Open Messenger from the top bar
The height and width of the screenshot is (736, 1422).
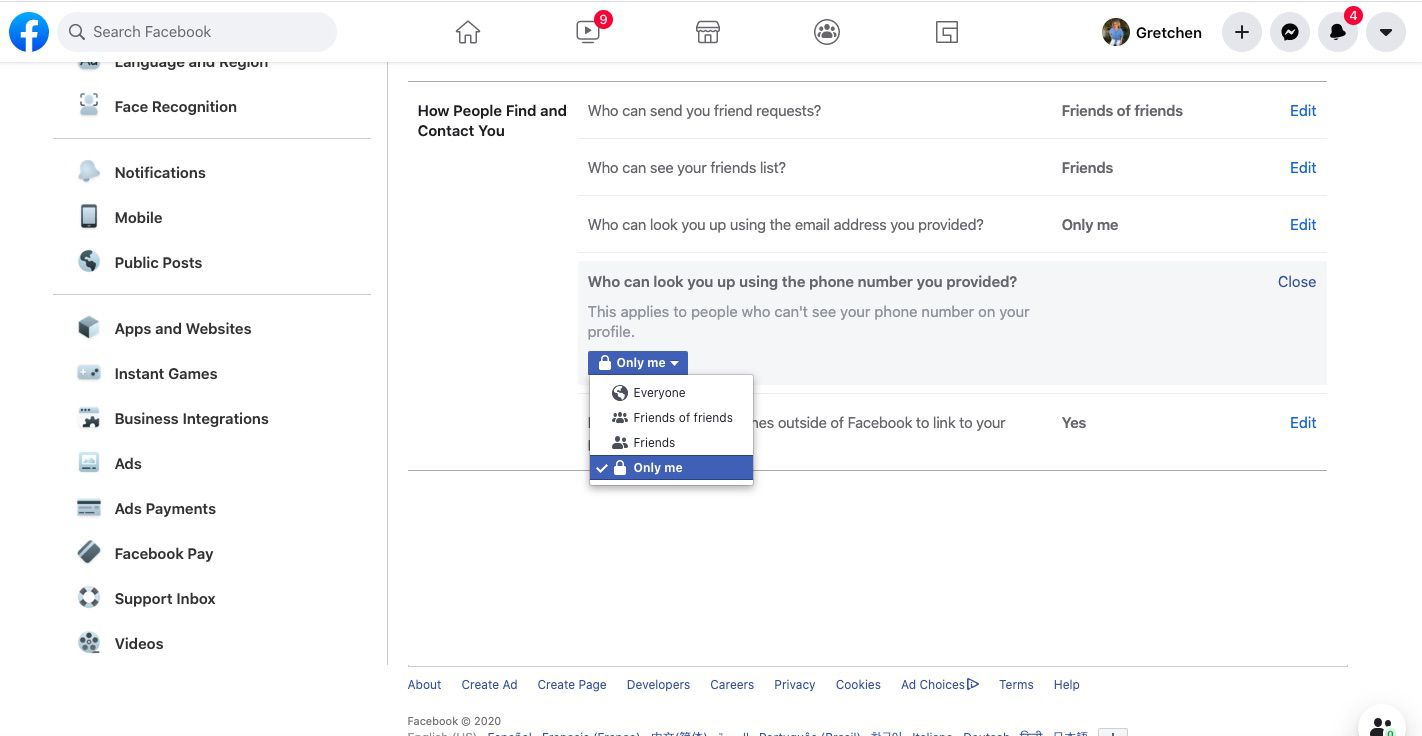[1290, 32]
